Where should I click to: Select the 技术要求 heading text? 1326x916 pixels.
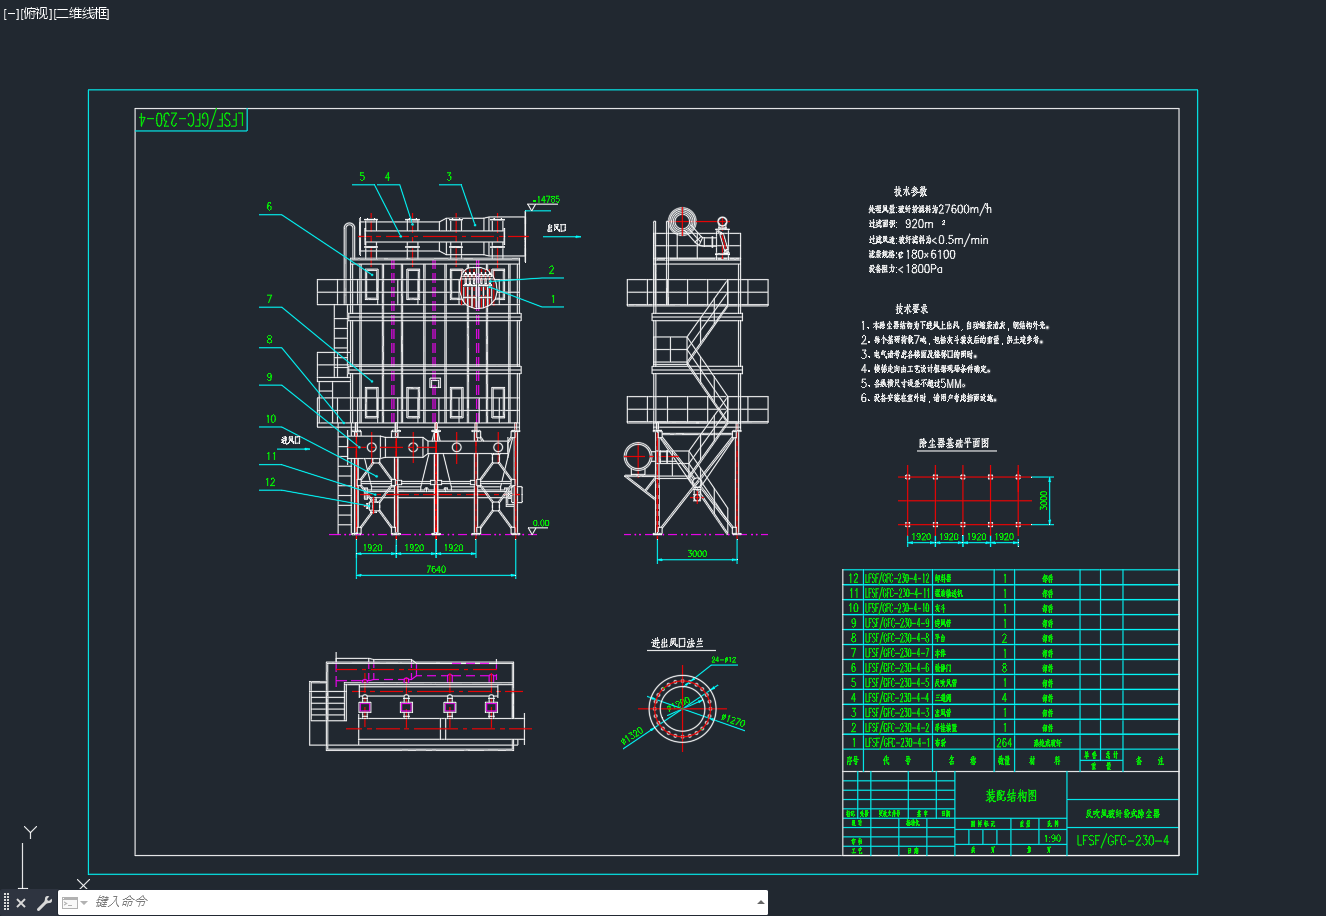[x=911, y=309]
